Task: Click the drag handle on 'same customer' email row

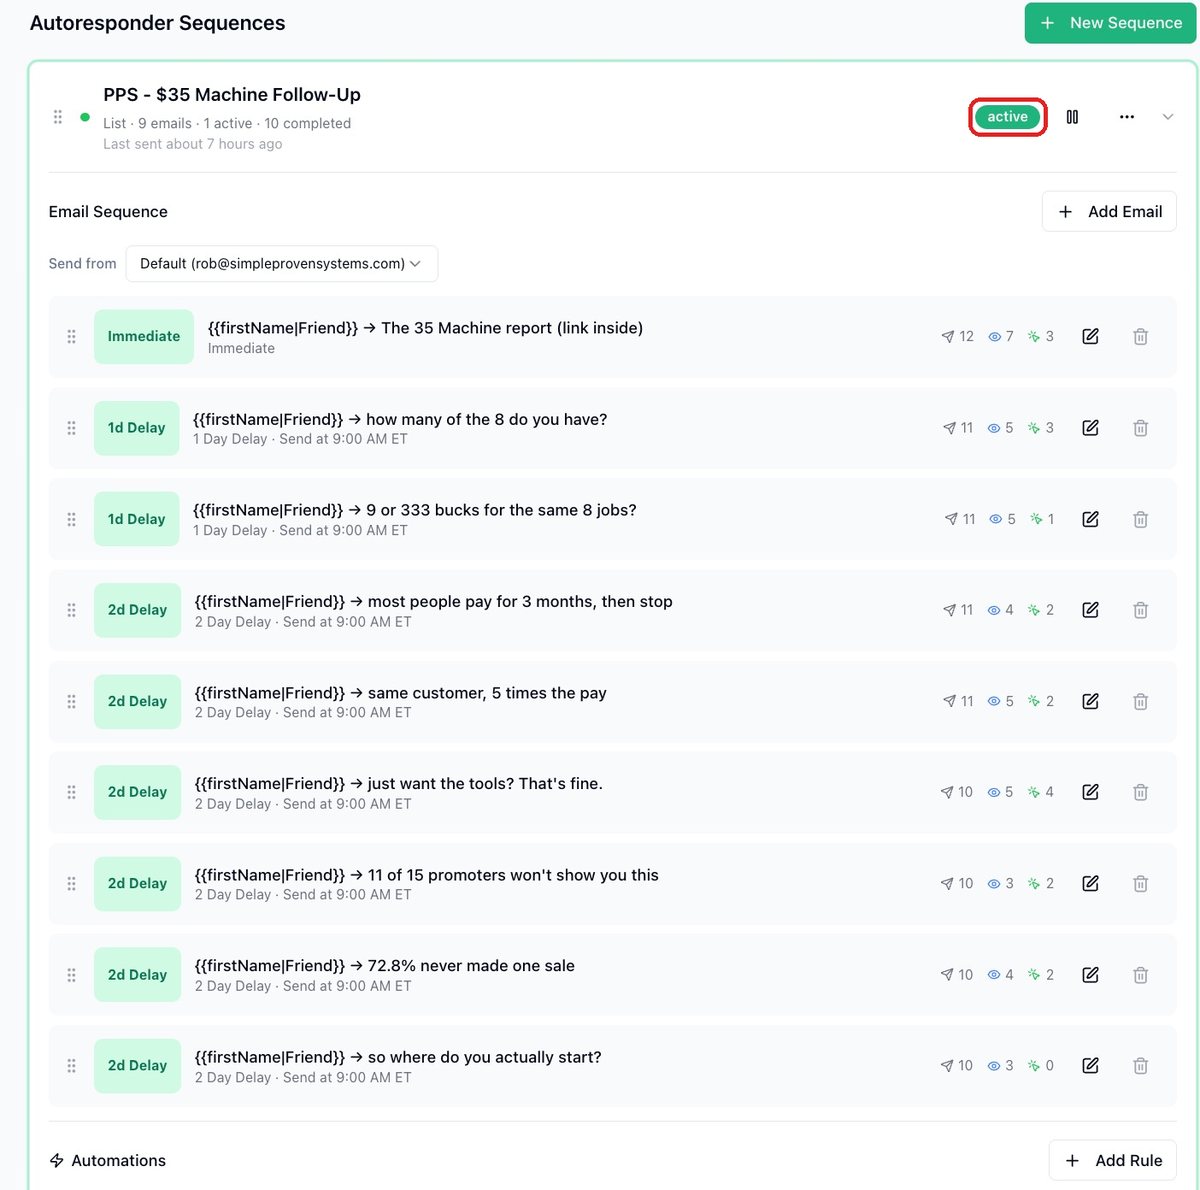Action: click(71, 701)
